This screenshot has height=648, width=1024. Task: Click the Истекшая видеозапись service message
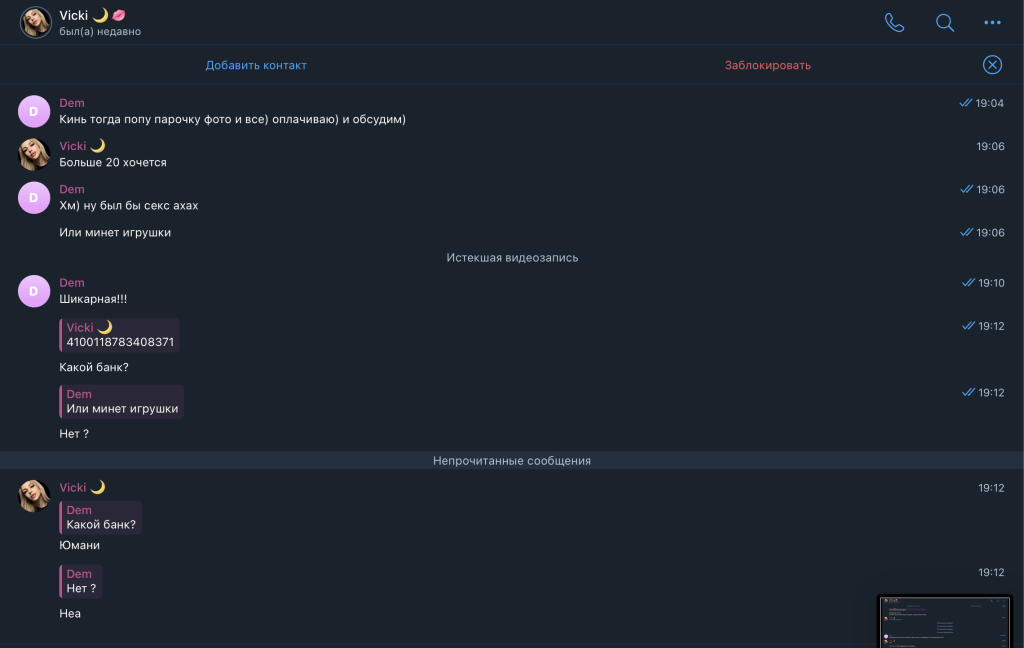[x=512, y=258]
